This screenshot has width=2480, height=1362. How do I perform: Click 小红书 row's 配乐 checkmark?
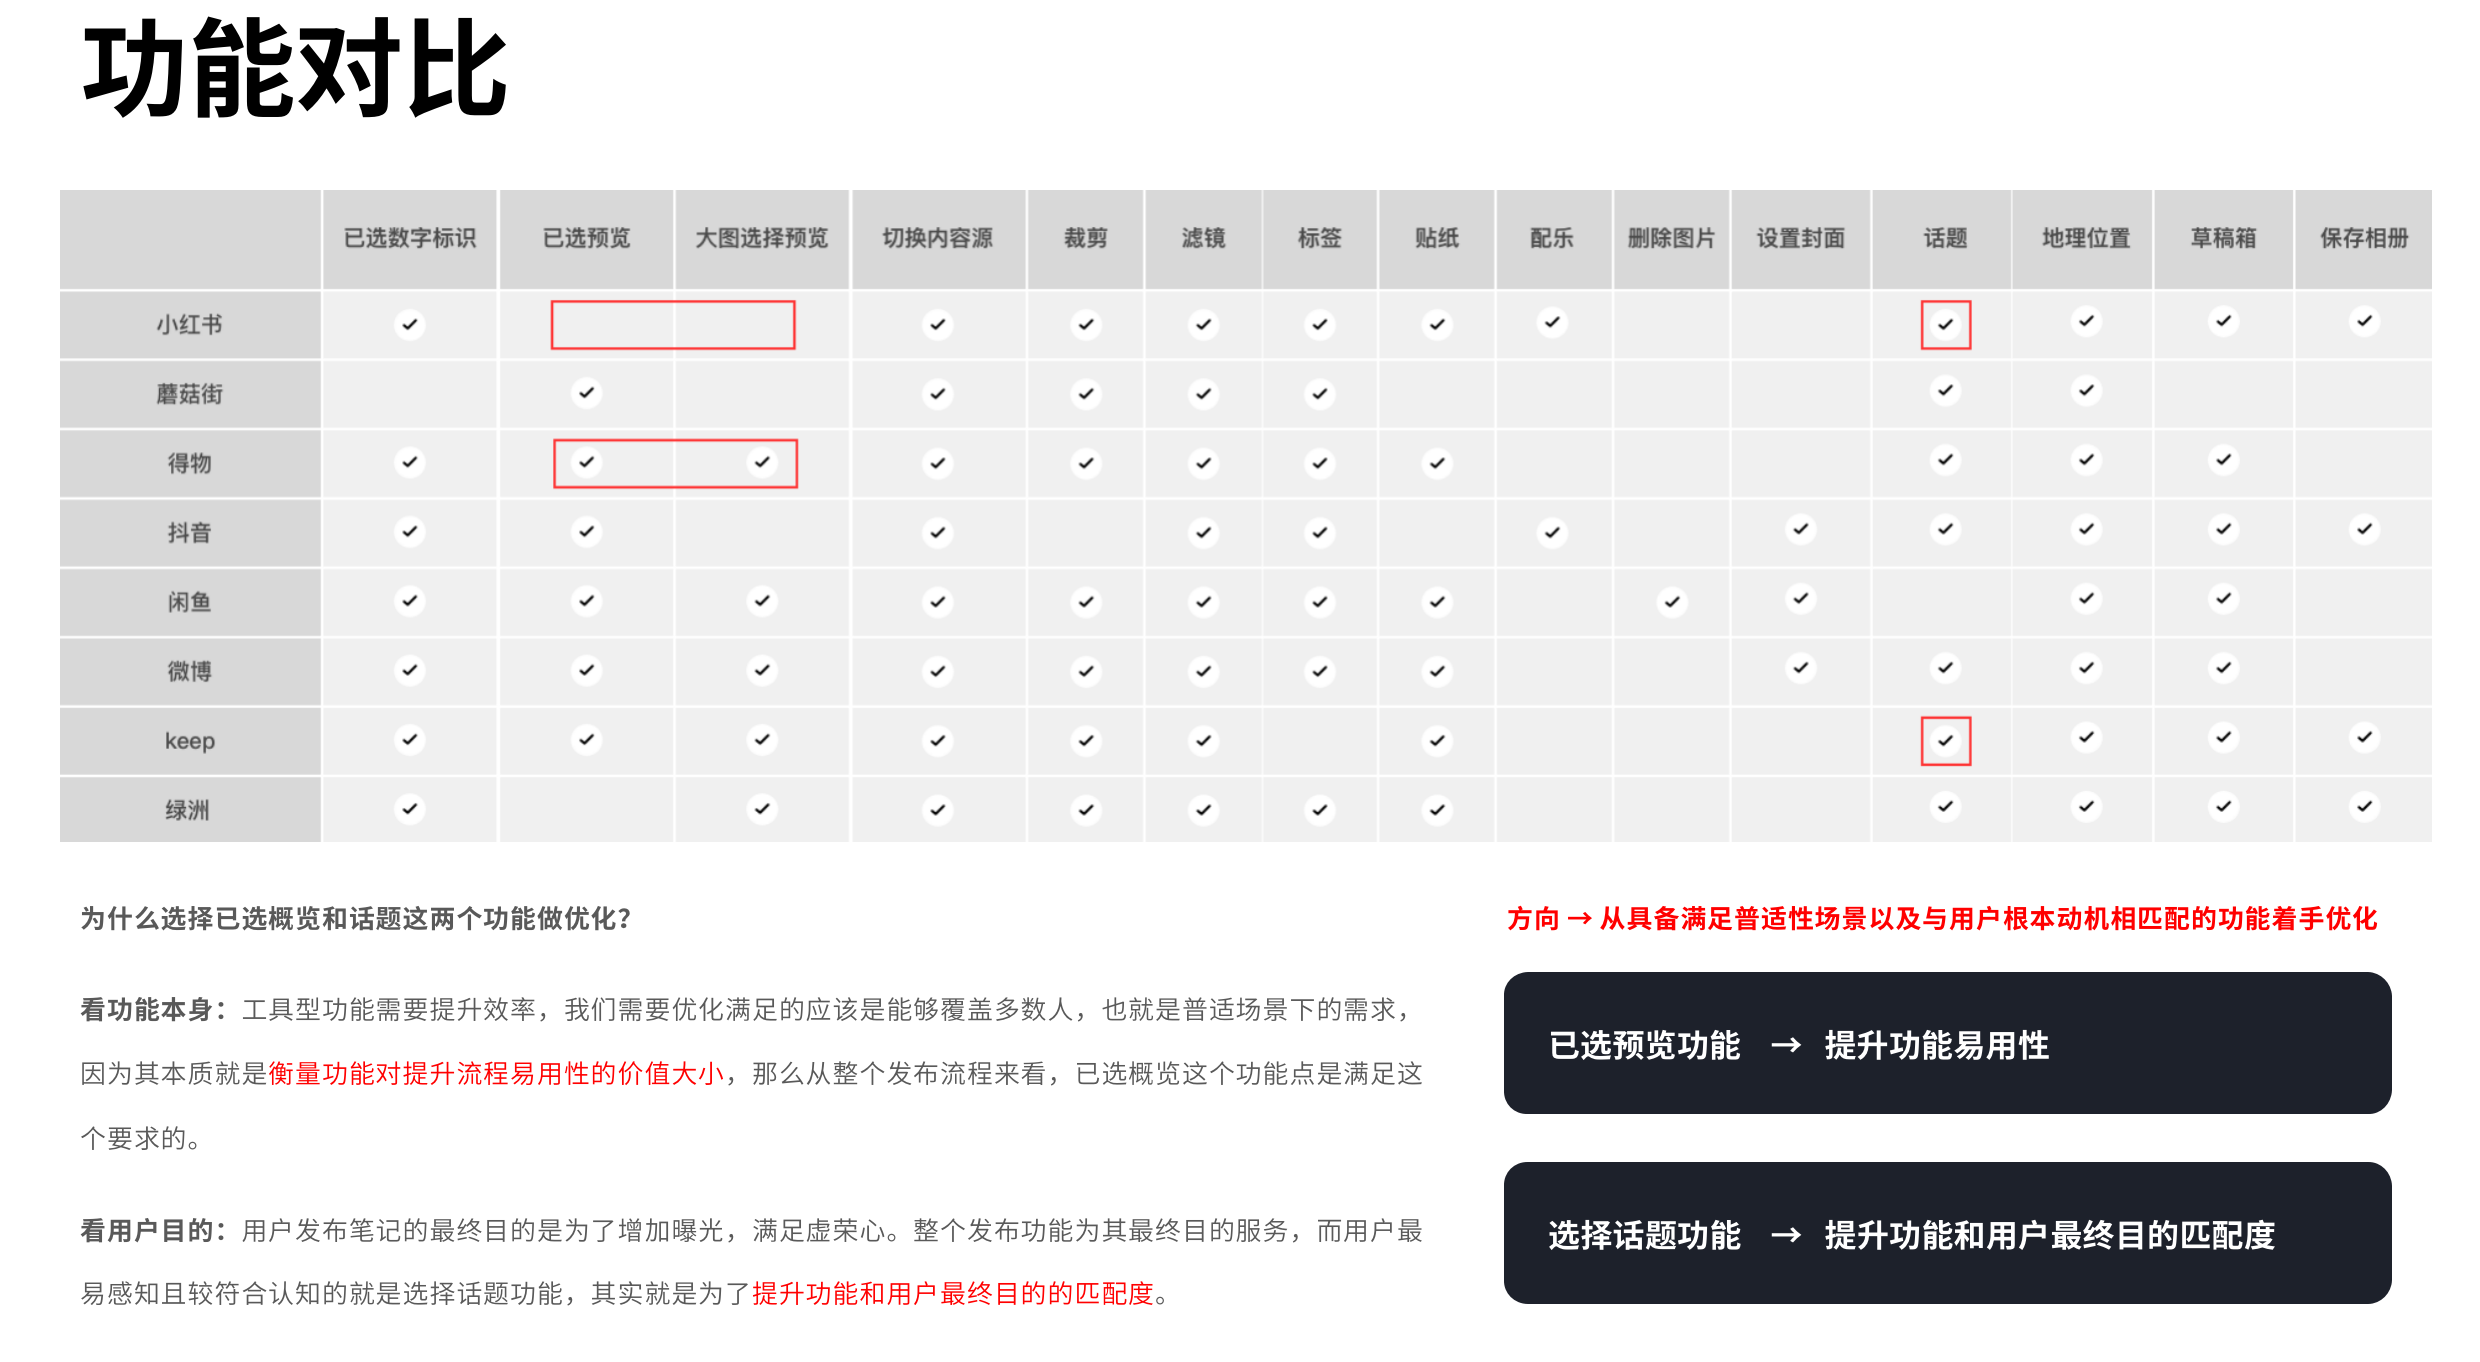(1551, 322)
